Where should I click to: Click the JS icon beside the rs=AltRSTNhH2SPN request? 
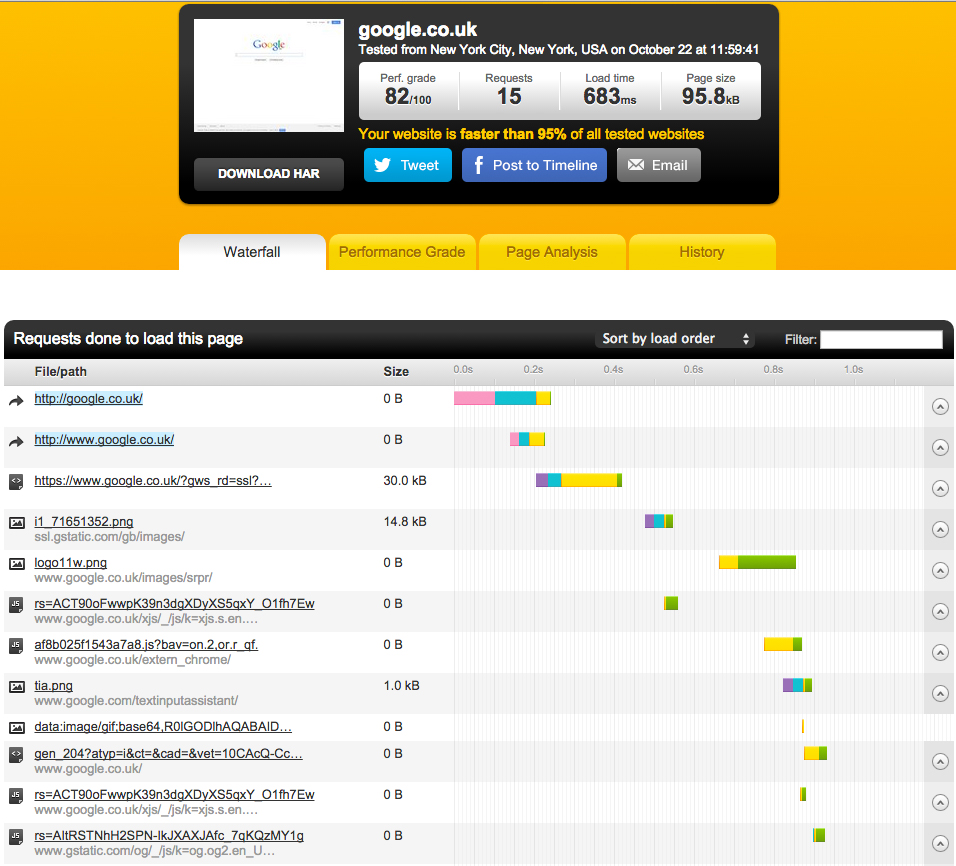[x=16, y=837]
